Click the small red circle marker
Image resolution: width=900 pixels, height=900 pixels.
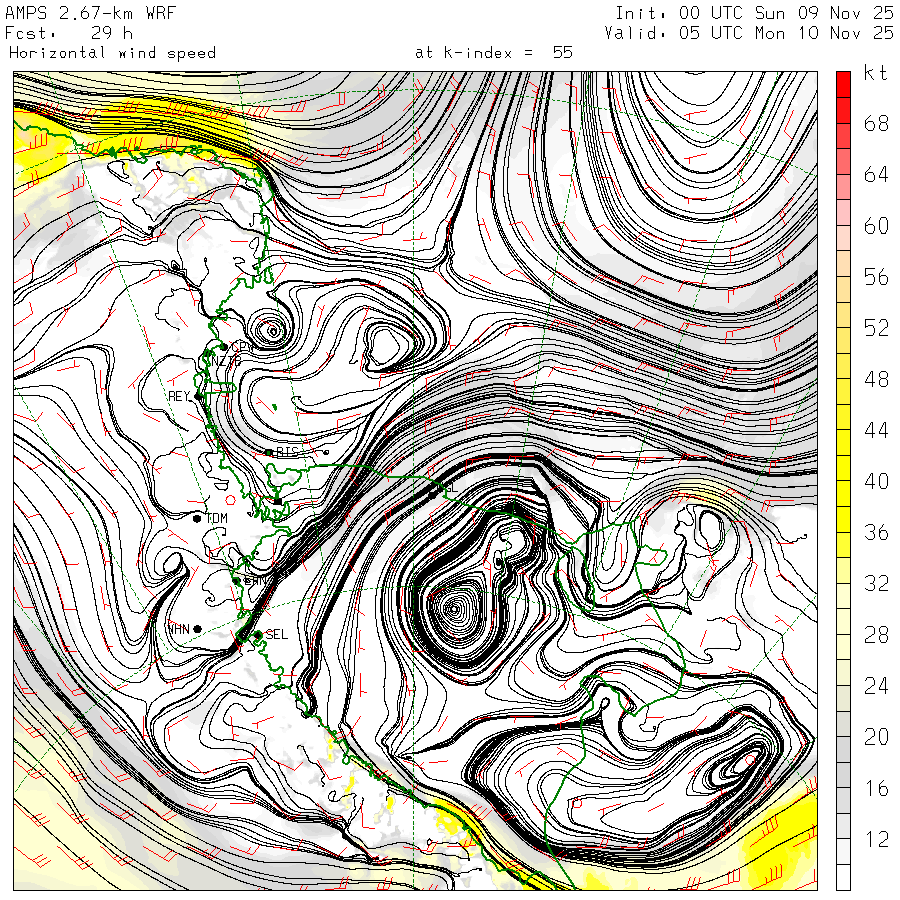pos(230,499)
